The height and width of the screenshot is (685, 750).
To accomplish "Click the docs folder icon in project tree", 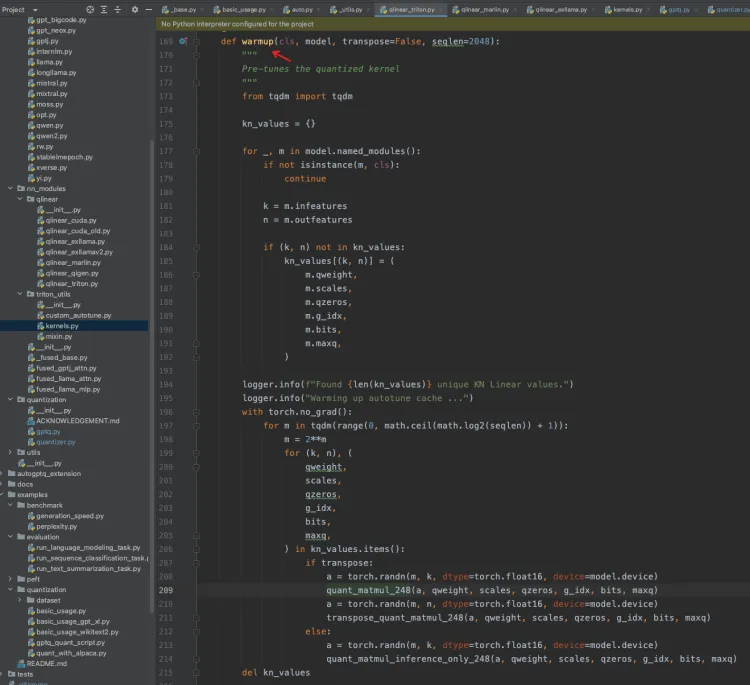I will click(11, 484).
